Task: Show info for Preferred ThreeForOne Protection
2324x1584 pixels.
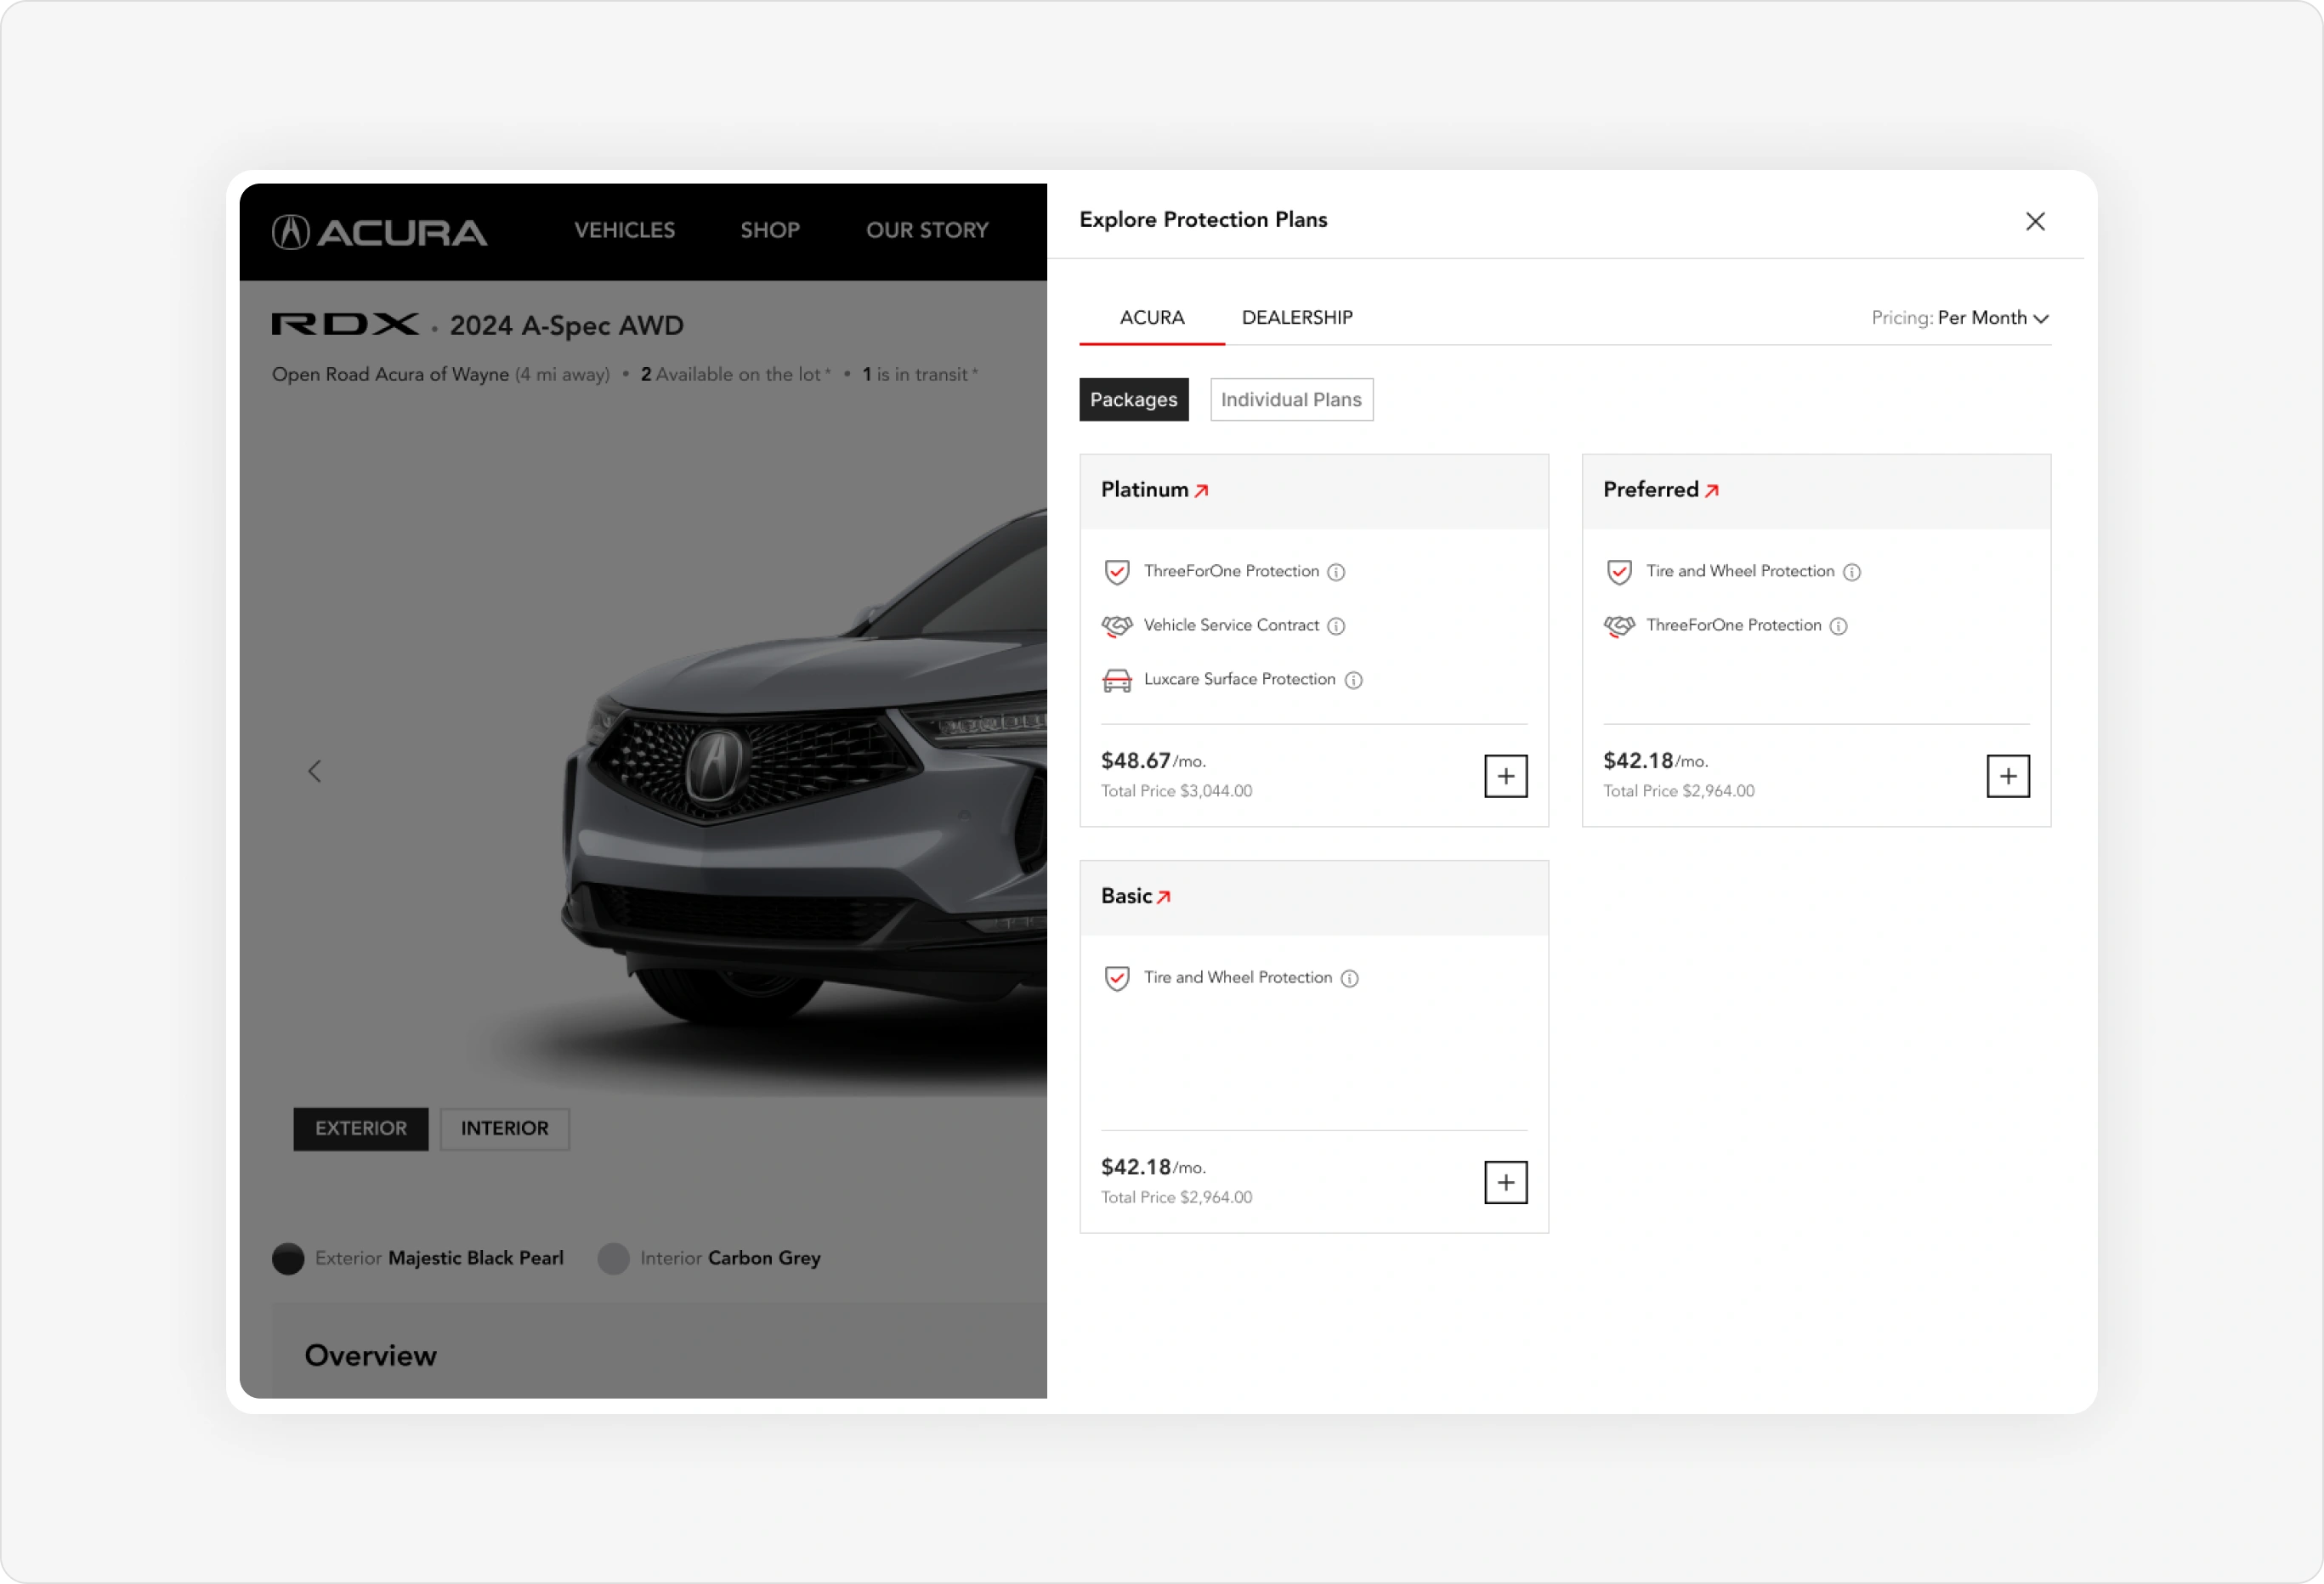Action: tap(1838, 626)
